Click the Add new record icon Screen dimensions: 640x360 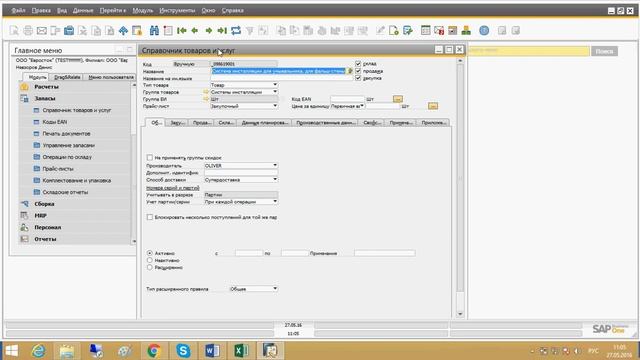pos(168,31)
